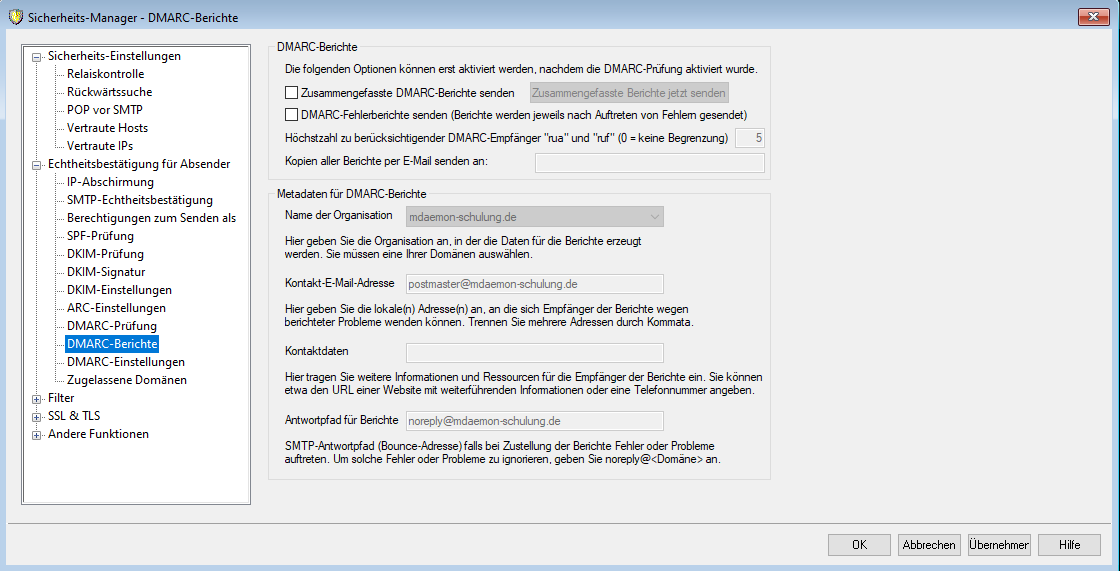Enable Zusammengefasste DMARC-Berichte senden checkbox

pyautogui.click(x=292, y=93)
